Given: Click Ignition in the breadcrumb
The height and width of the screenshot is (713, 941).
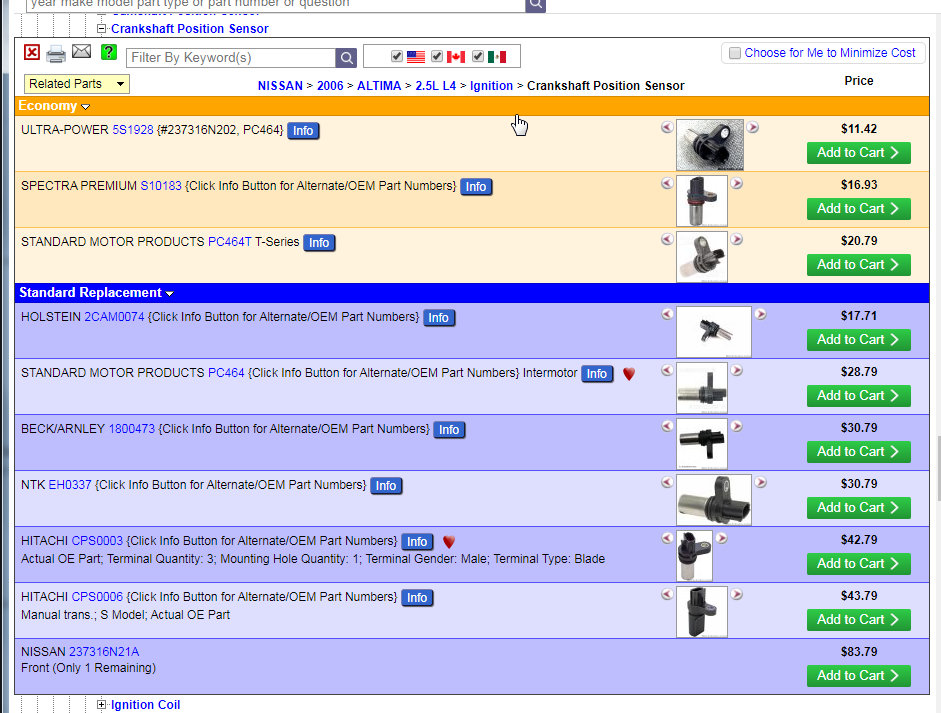Looking at the screenshot, I should 491,86.
